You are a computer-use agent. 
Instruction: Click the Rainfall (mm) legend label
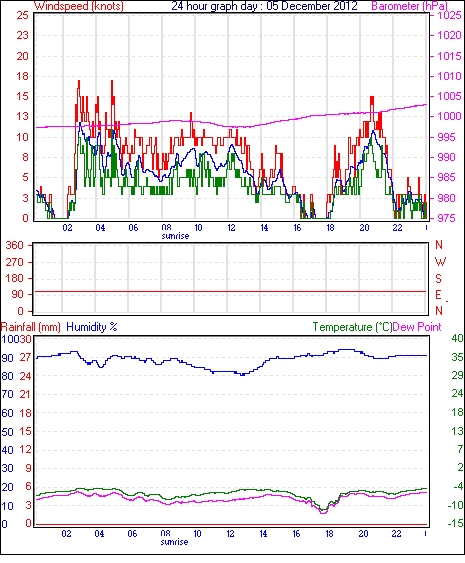click(x=31, y=327)
